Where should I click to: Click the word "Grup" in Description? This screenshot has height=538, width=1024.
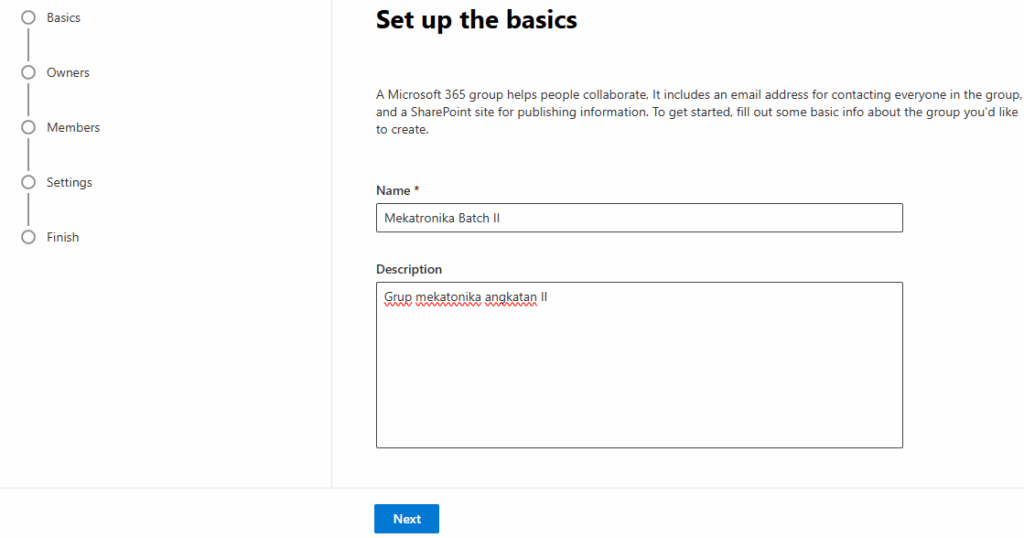coord(397,297)
